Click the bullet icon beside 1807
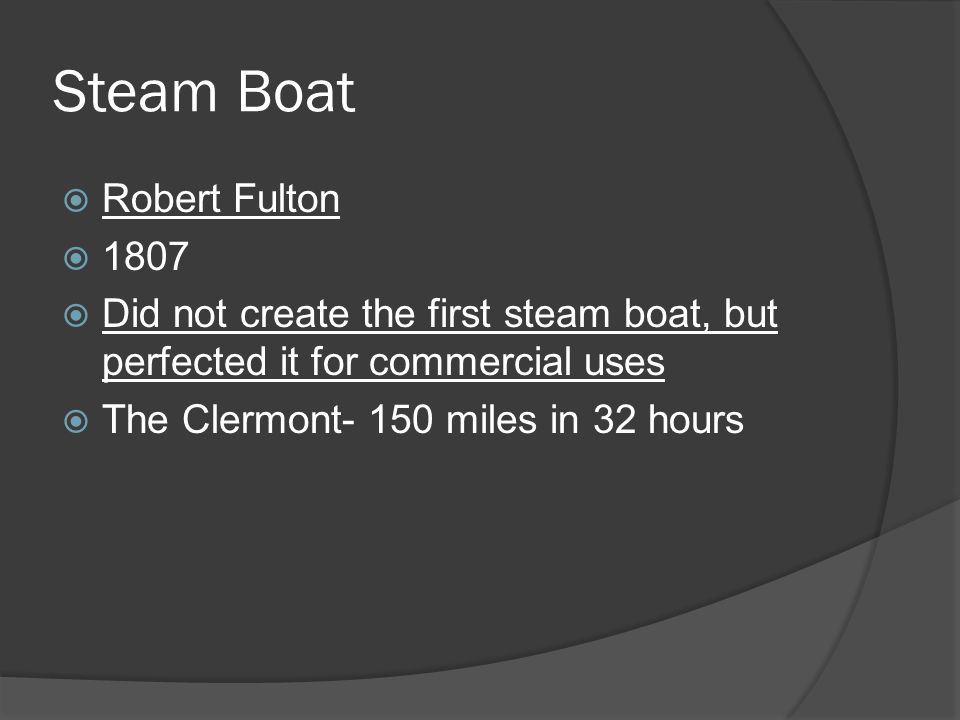 coord(76,258)
